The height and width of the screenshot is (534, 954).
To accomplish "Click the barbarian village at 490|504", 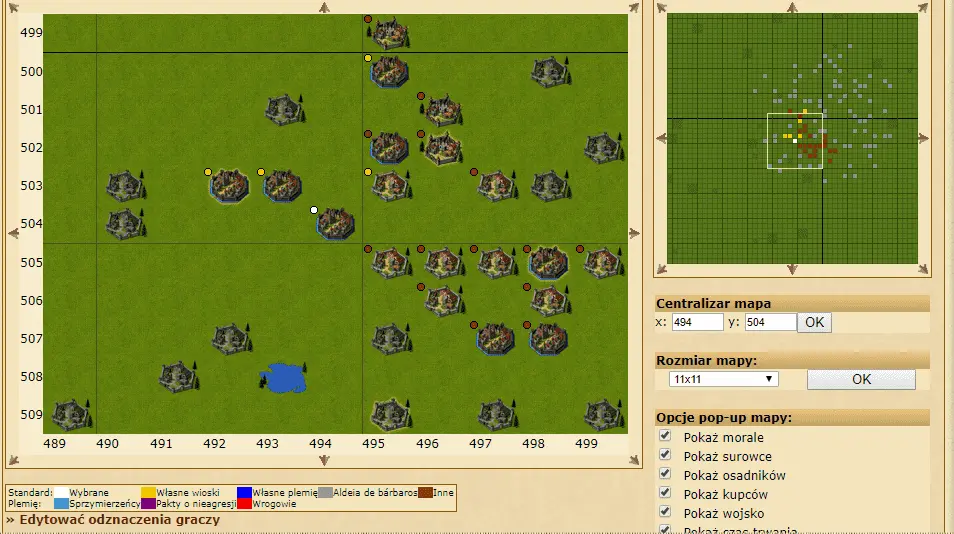I will point(125,223).
